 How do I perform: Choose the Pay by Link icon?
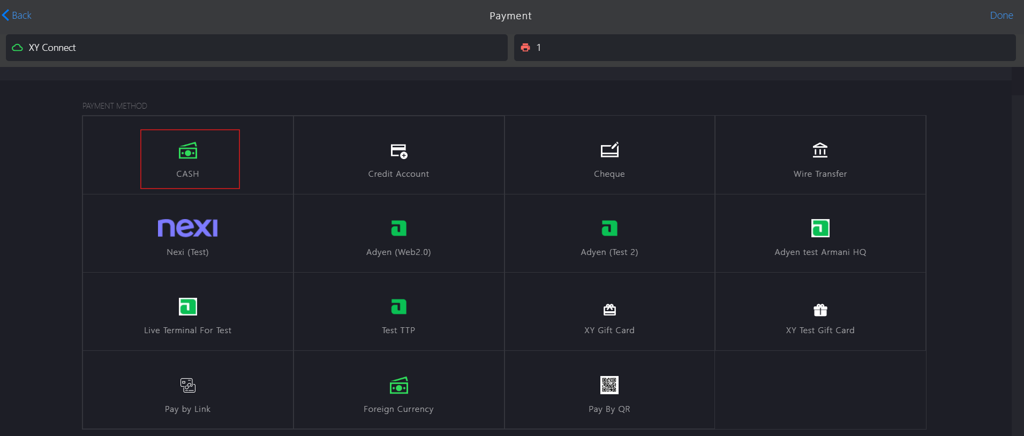(188, 386)
